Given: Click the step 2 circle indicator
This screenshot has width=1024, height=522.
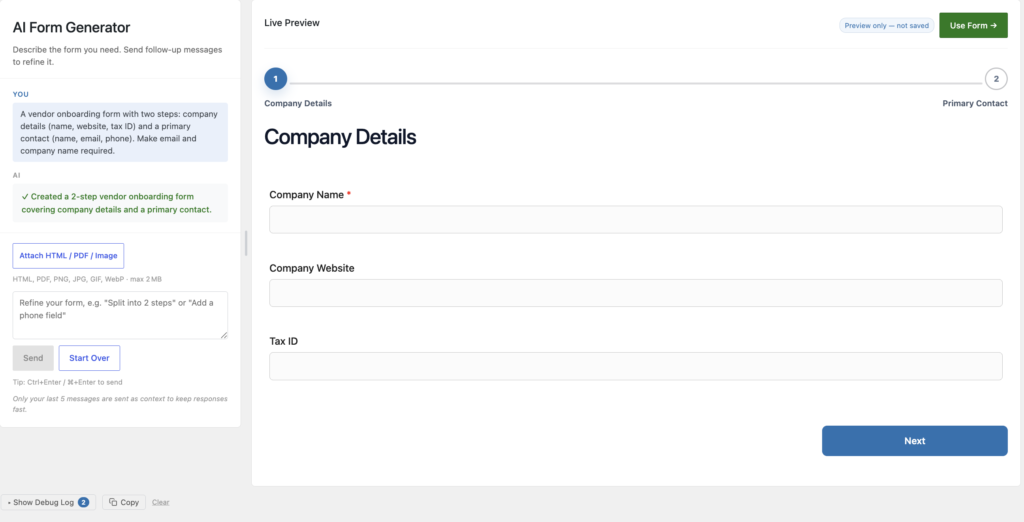Looking at the screenshot, I should (996, 79).
